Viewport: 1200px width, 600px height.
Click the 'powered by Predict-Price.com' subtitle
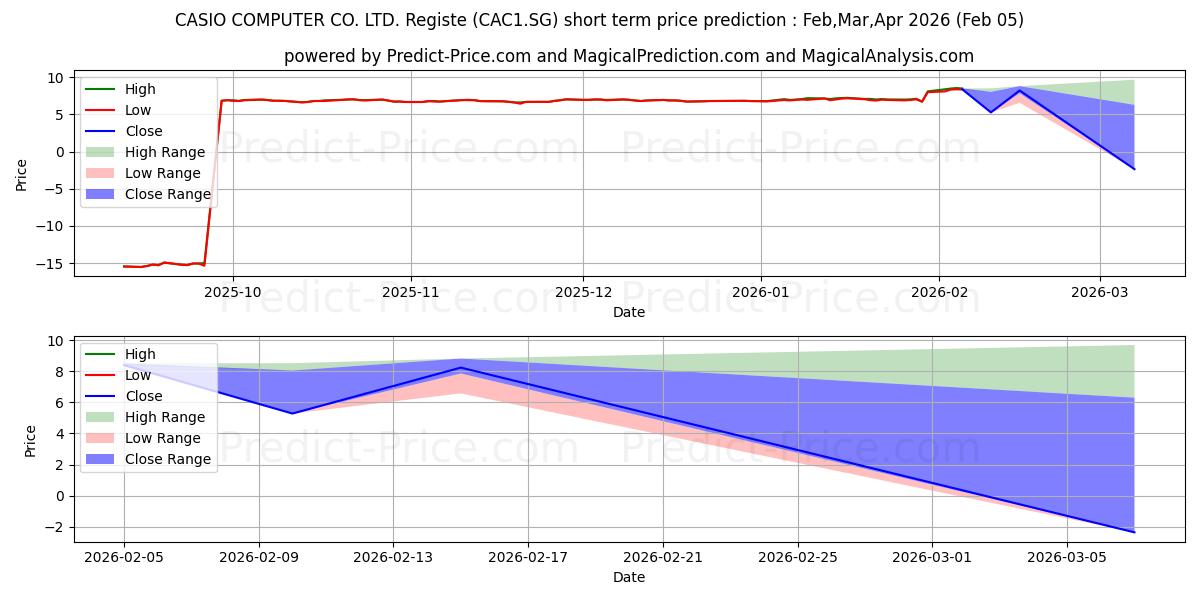pos(629,56)
